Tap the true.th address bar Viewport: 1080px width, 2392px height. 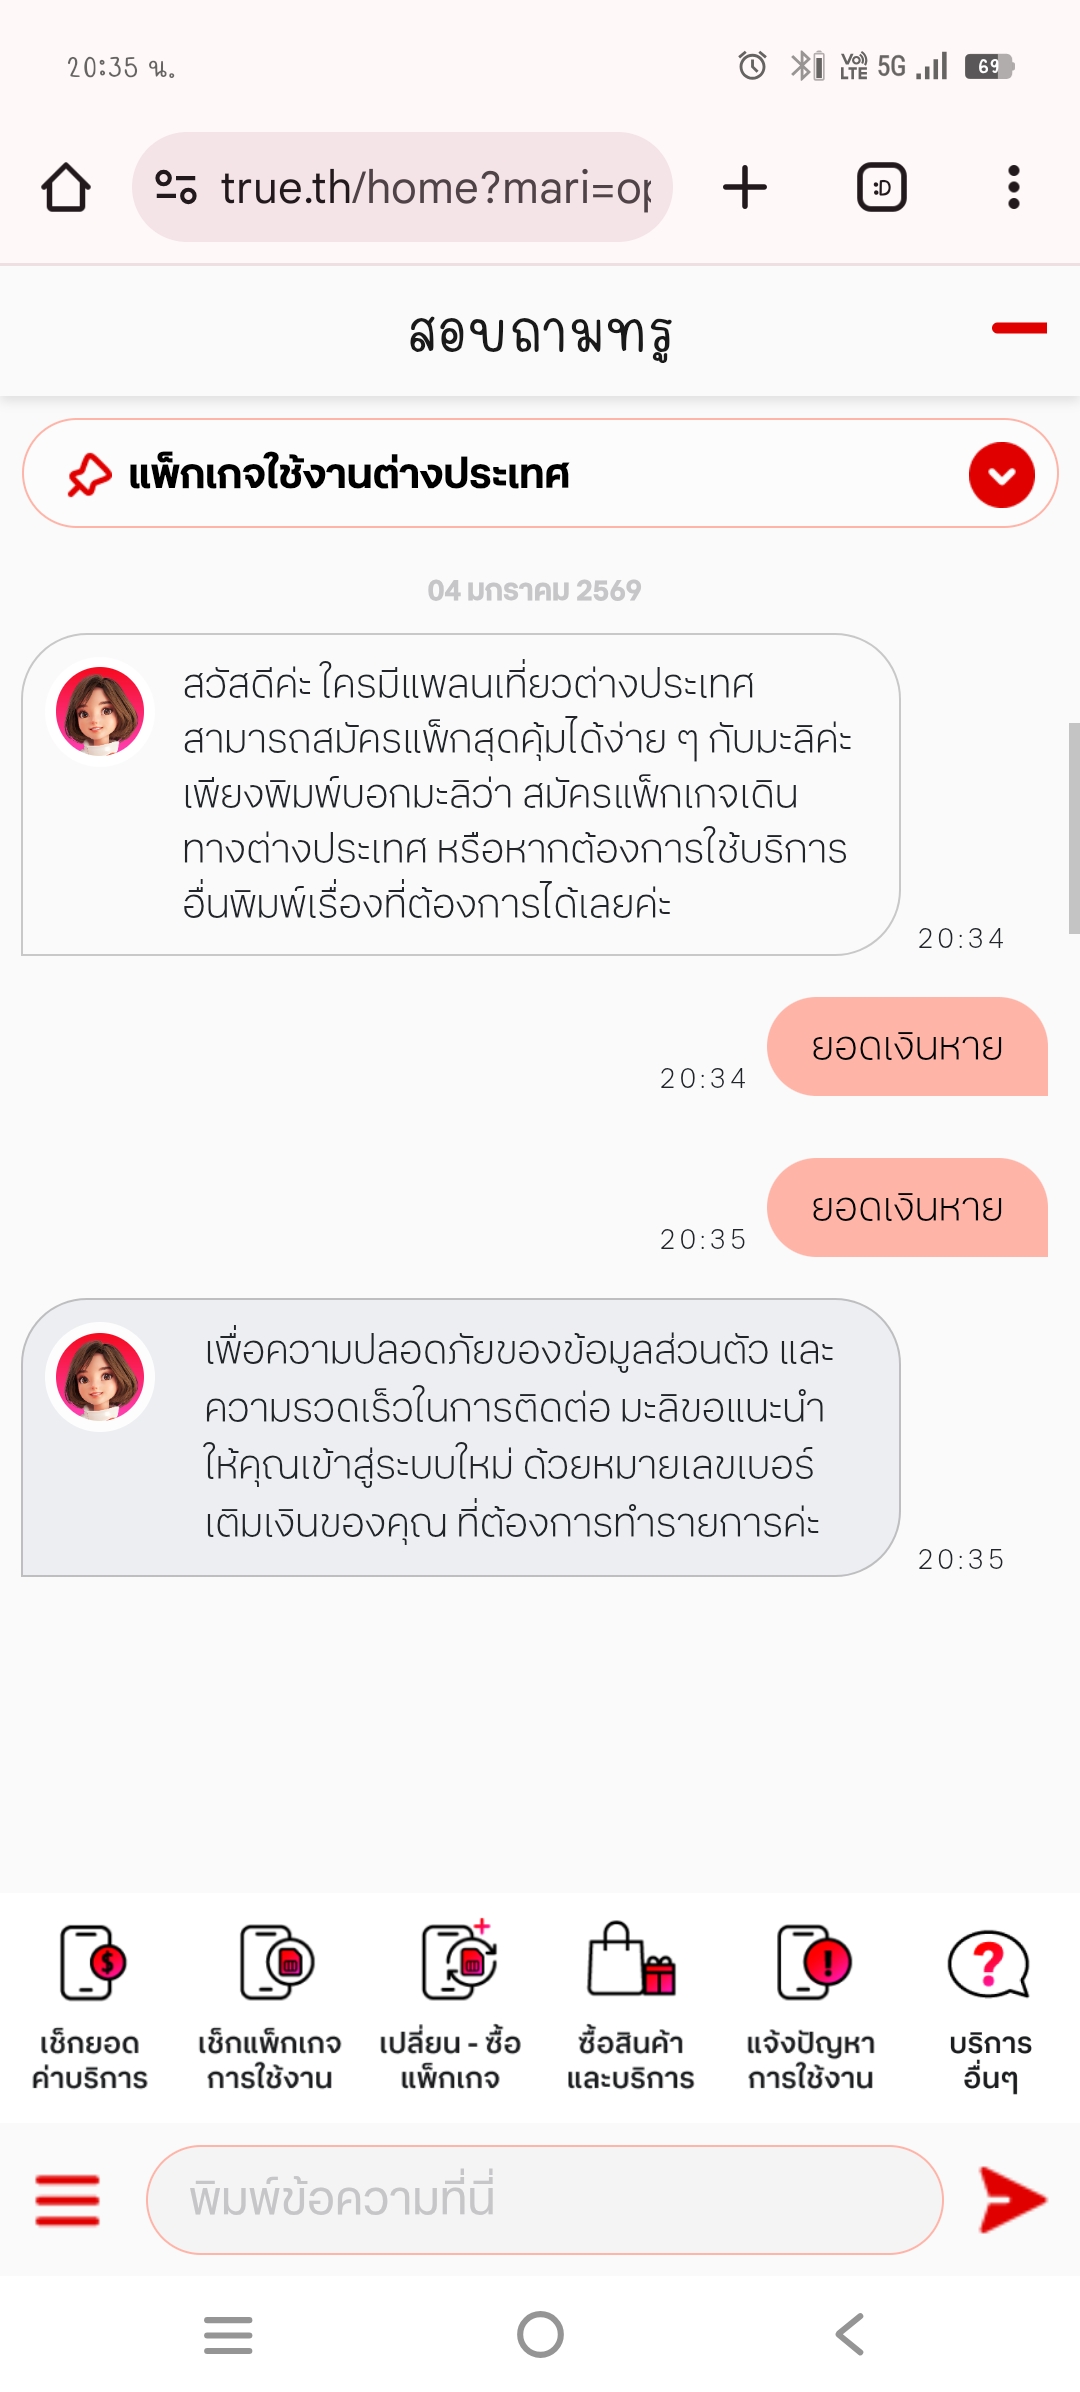435,188
